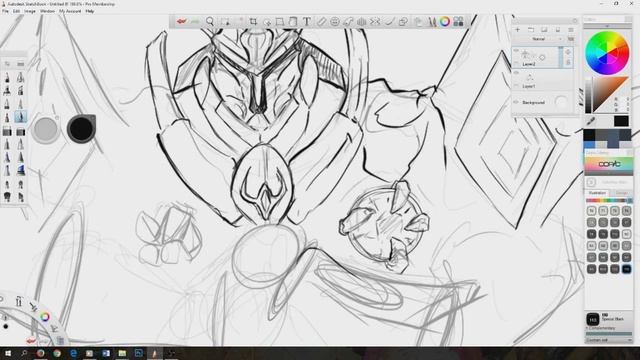Pick a hue on the color wheel

607,53
